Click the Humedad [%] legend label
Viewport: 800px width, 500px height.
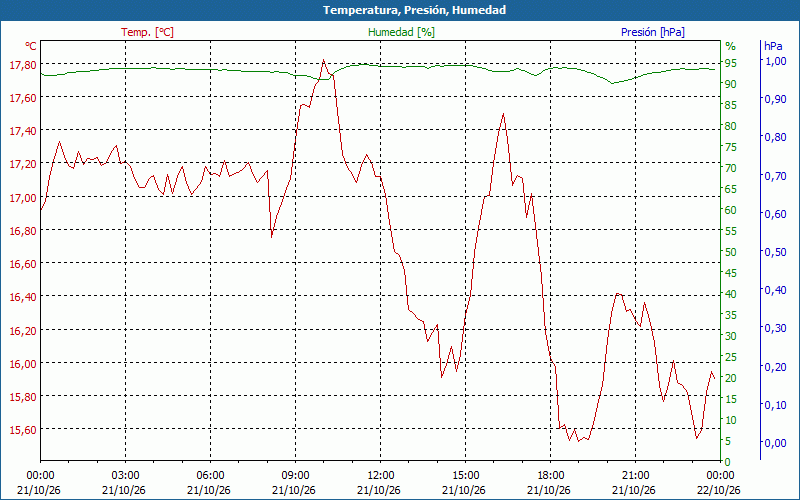401,32
